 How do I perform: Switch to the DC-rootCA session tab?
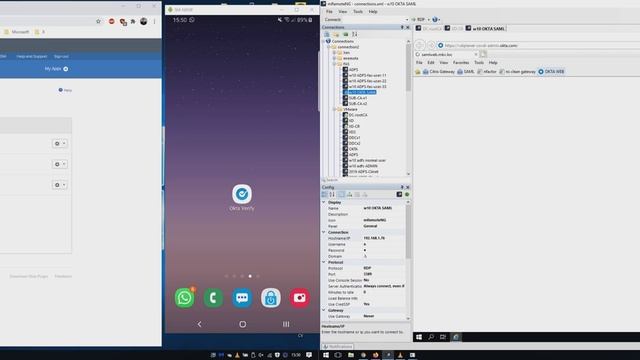pos(429,29)
